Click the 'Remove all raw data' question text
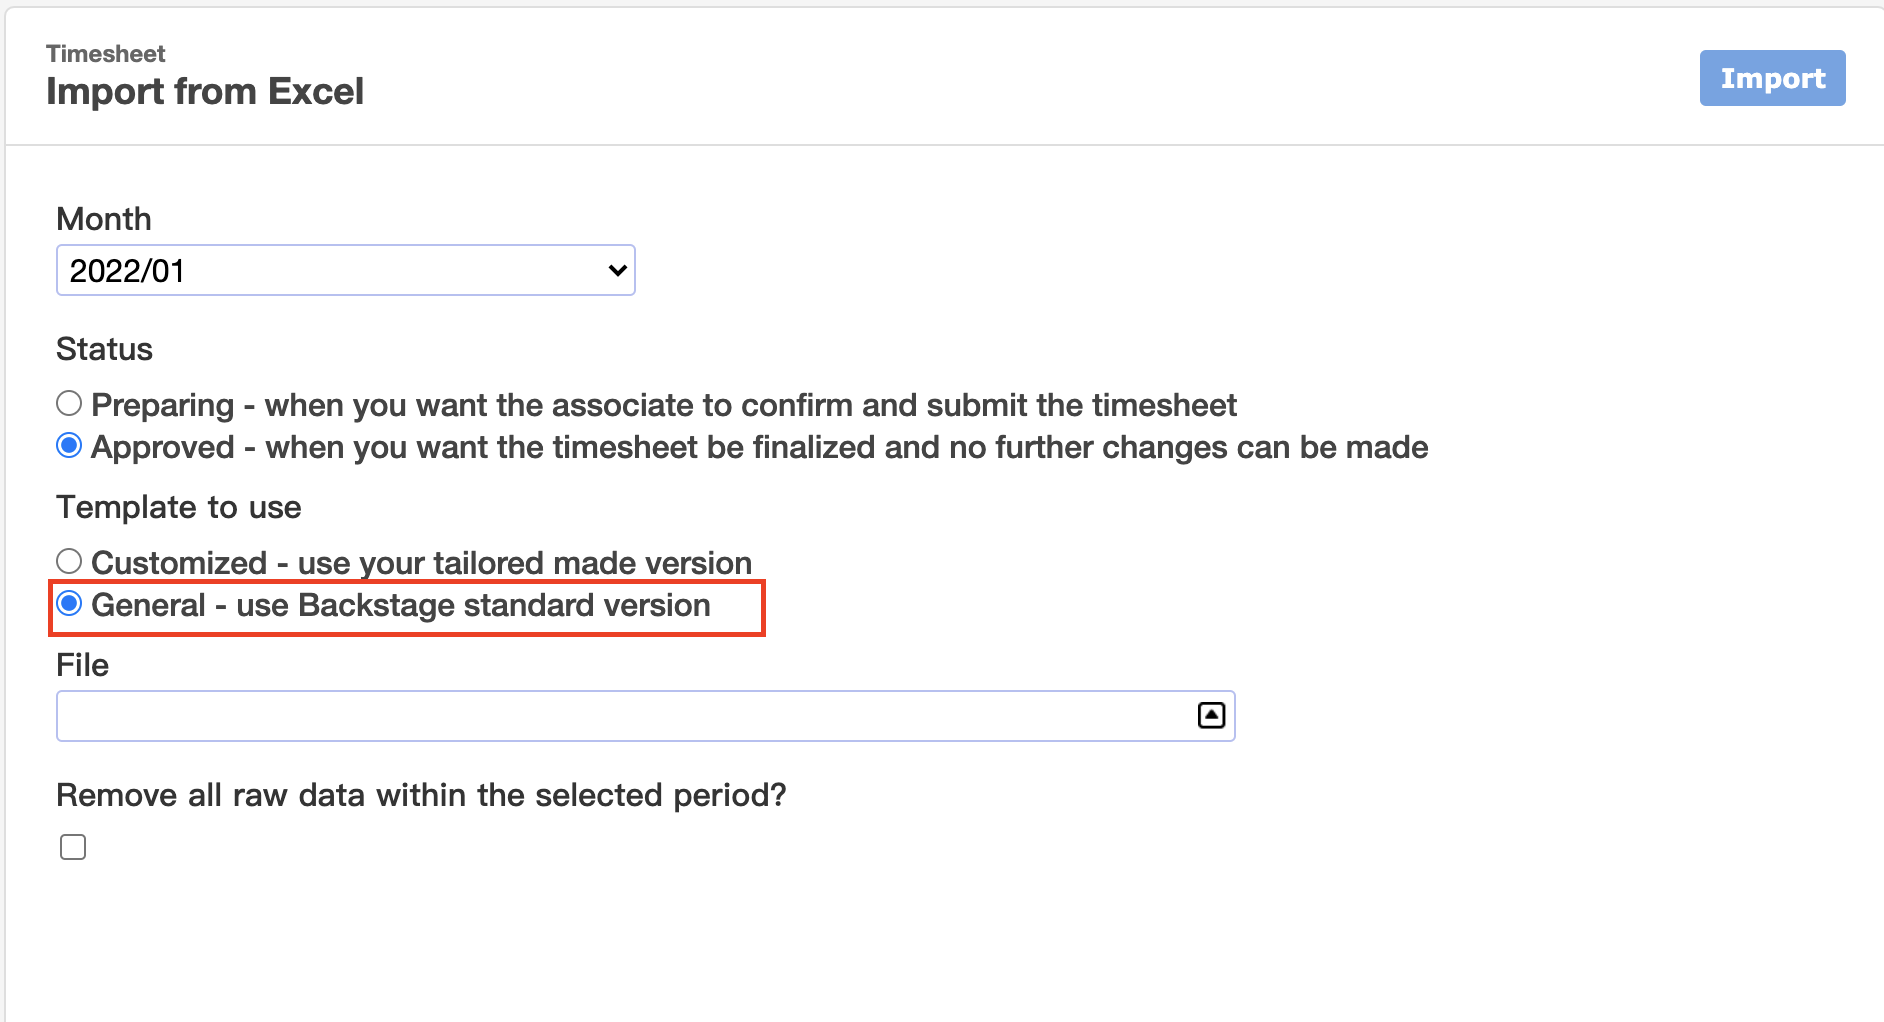The width and height of the screenshot is (1884, 1022). [x=421, y=795]
